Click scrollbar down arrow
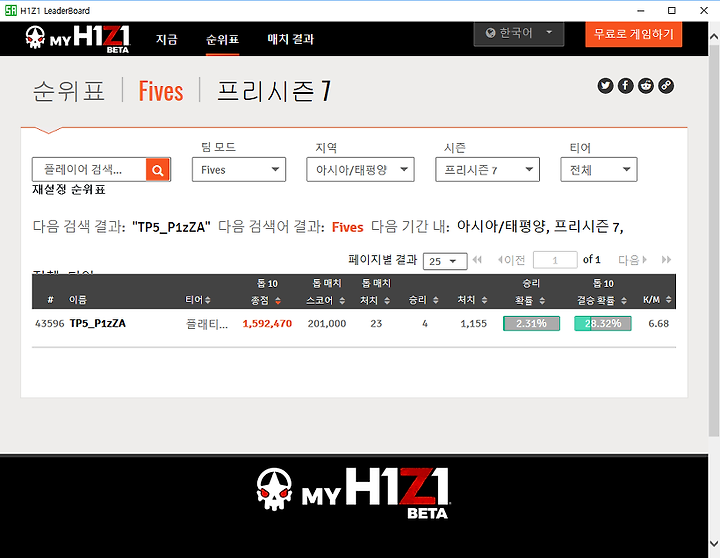This screenshot has width=720, height=558. coord(714,544)
